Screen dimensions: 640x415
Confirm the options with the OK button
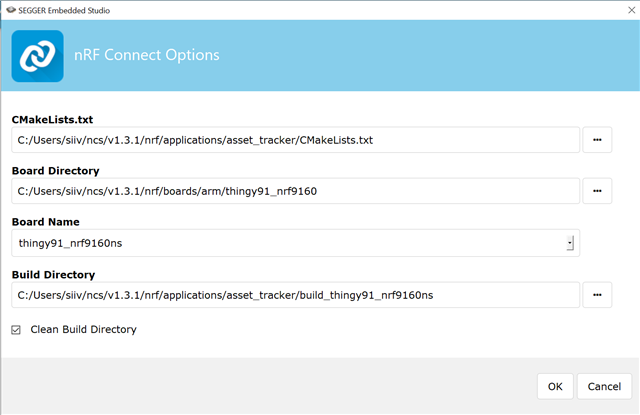click(x=555, y=386)
